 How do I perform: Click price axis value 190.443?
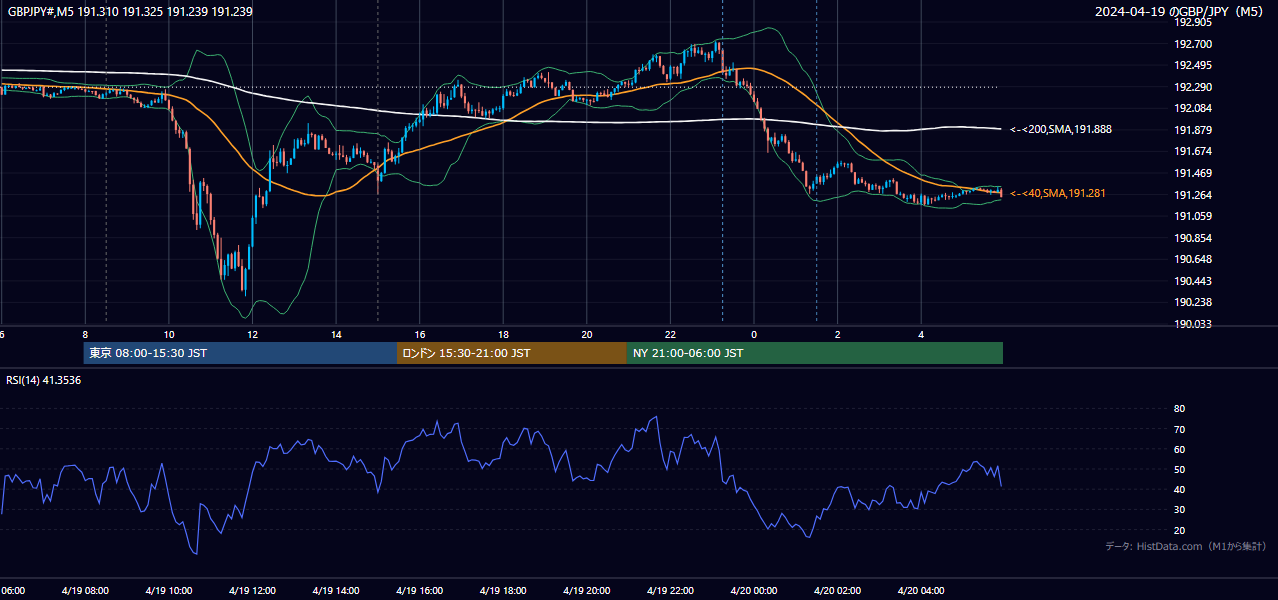point(1193,281)
